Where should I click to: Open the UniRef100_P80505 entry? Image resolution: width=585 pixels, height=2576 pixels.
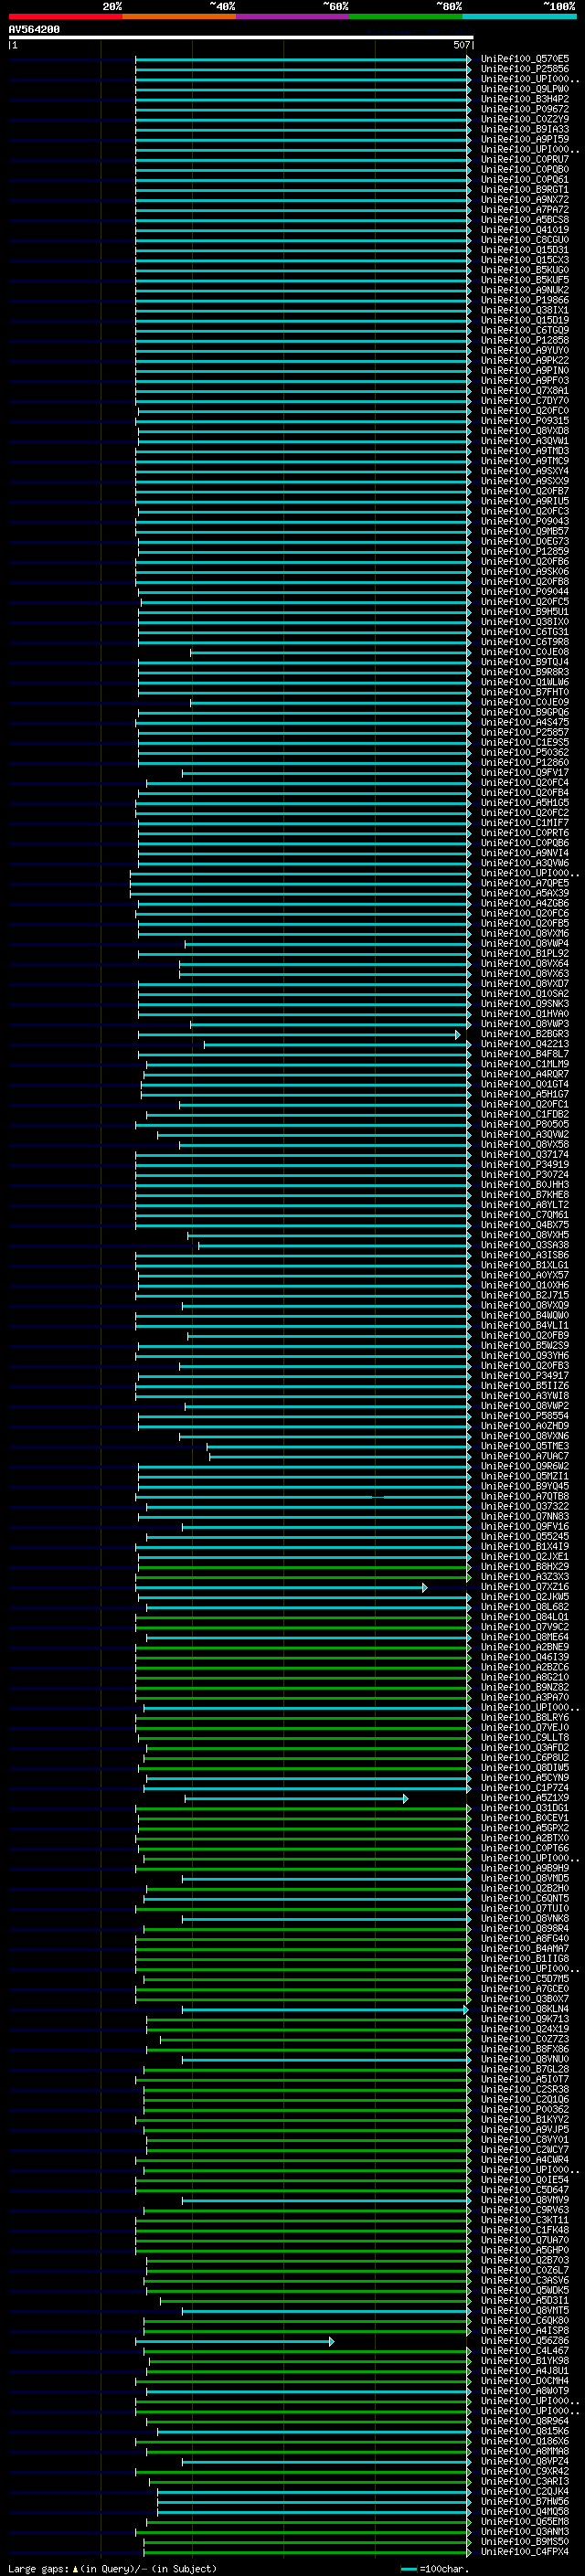click(x=525, y=1125)
